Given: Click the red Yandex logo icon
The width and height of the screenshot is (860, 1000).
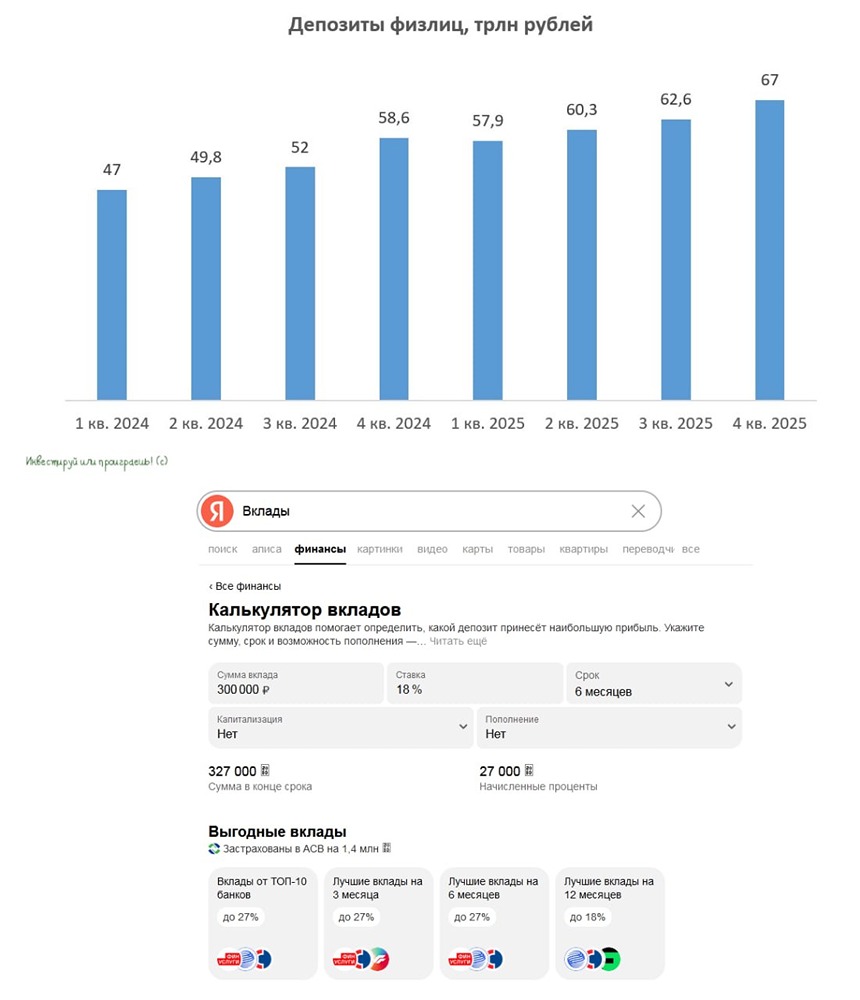Looking at the screenshot, I should (x=217, y=511).
